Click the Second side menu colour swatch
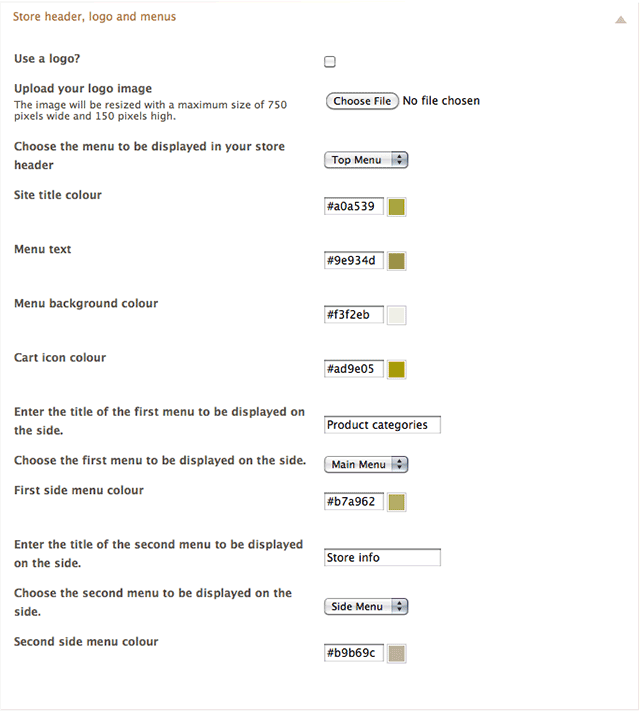 (x=396, y=653)
